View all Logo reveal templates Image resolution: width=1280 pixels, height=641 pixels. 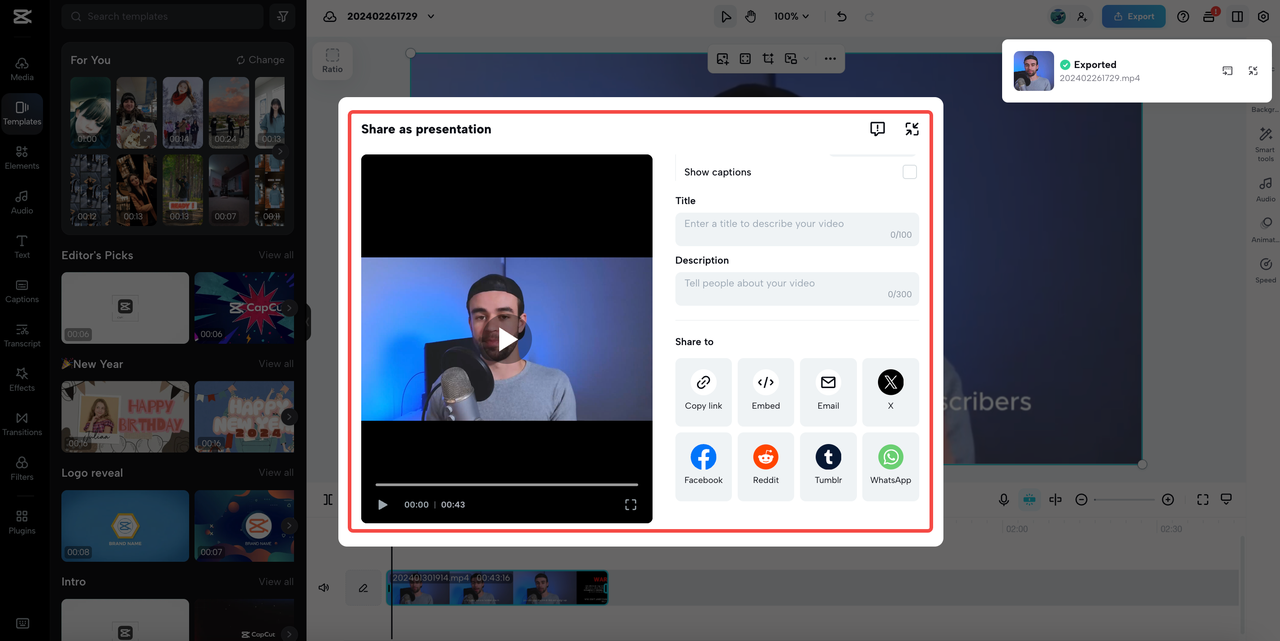(276, 473)
